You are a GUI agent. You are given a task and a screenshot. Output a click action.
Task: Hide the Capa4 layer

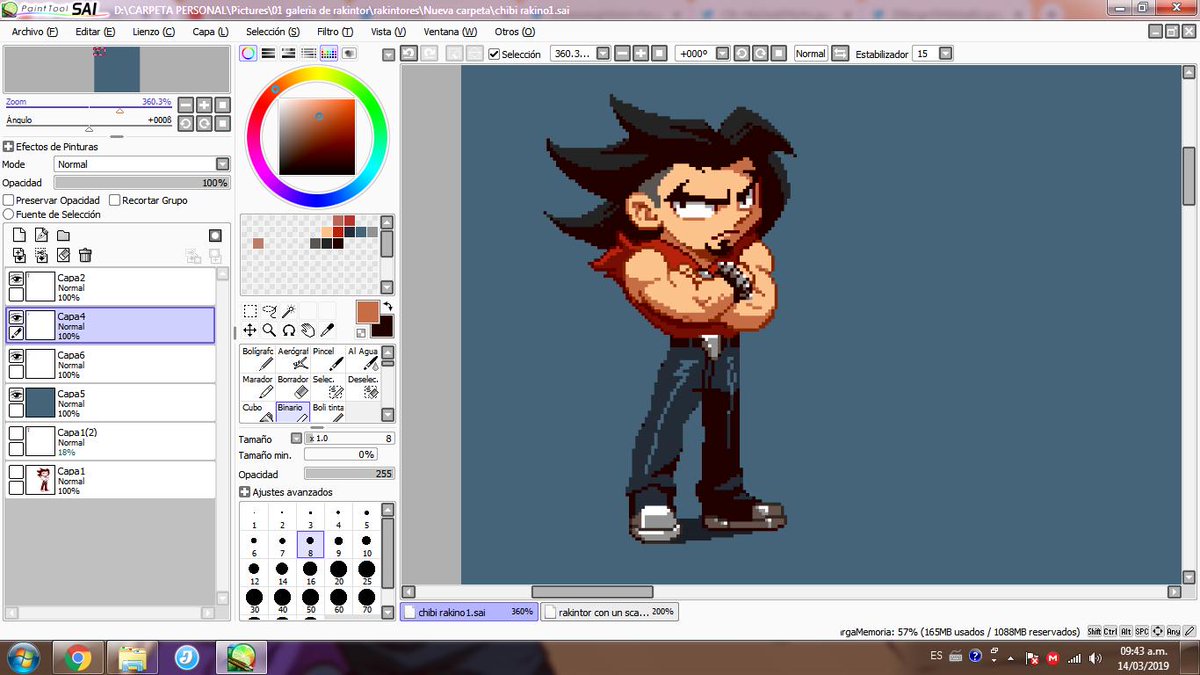[16, 318]
